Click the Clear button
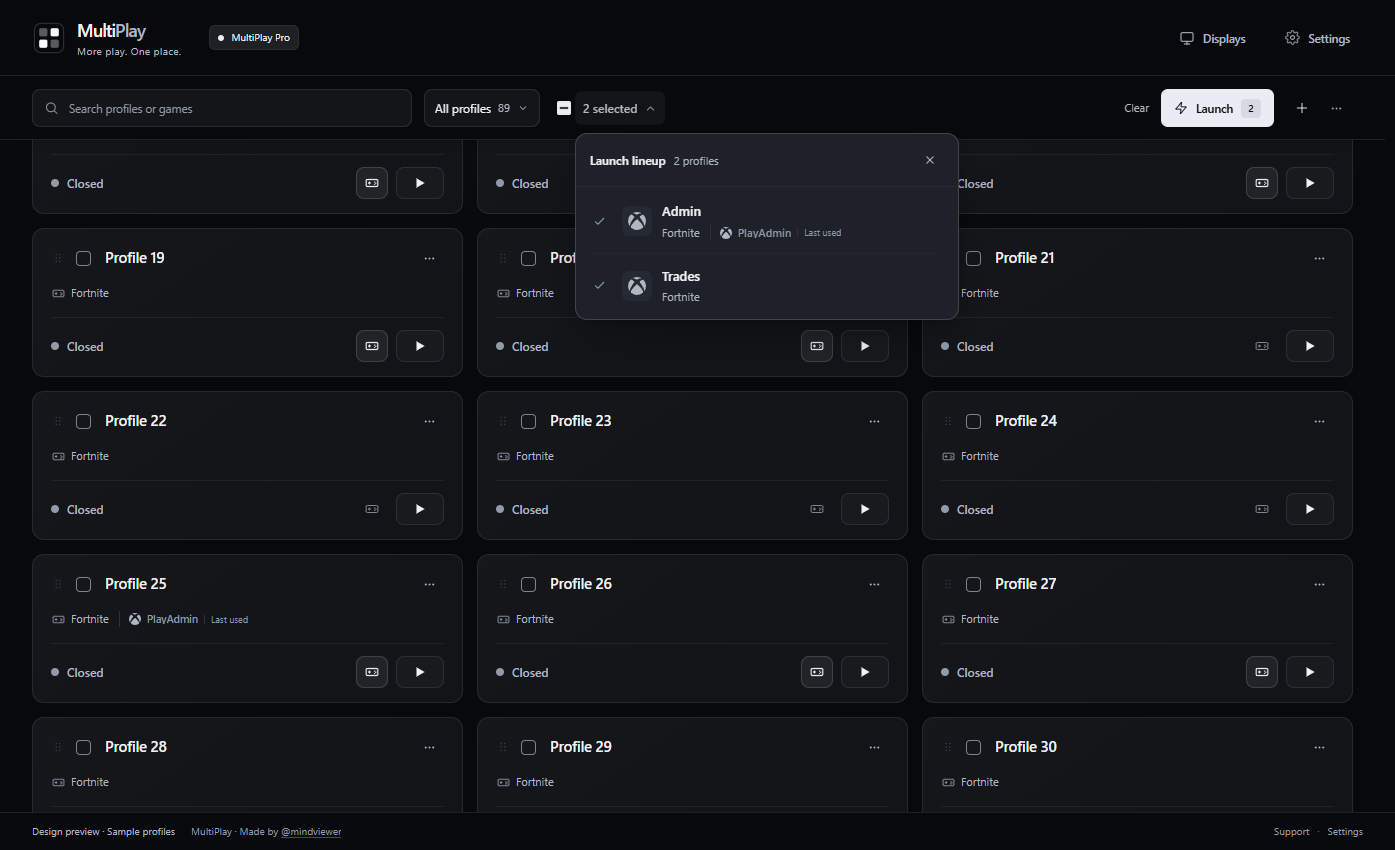The image size is (1395, 850). point(1136,108)
